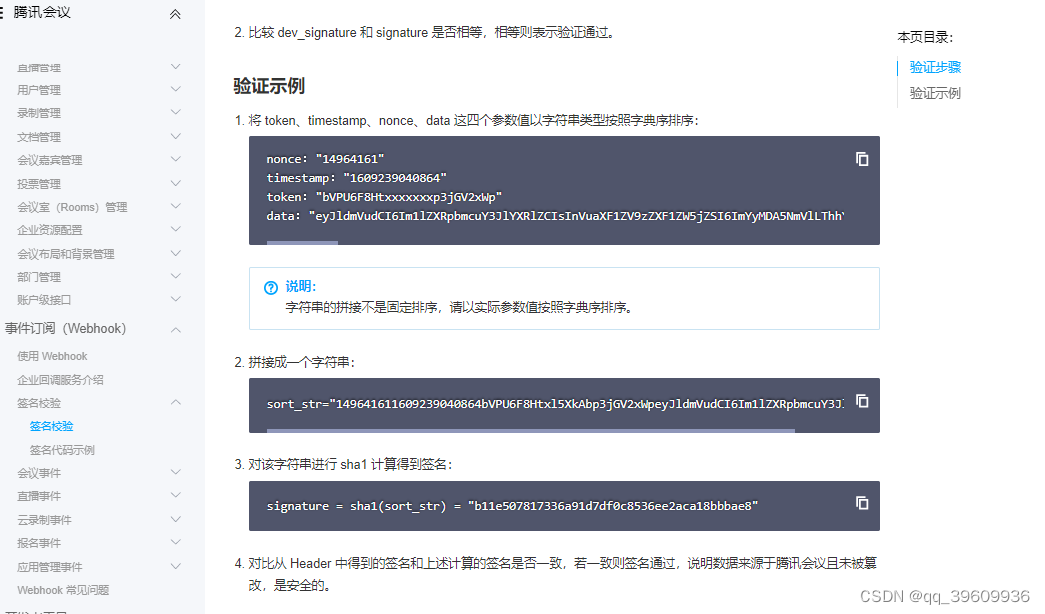Copy the sort_str code snippet

pos(862,401)
